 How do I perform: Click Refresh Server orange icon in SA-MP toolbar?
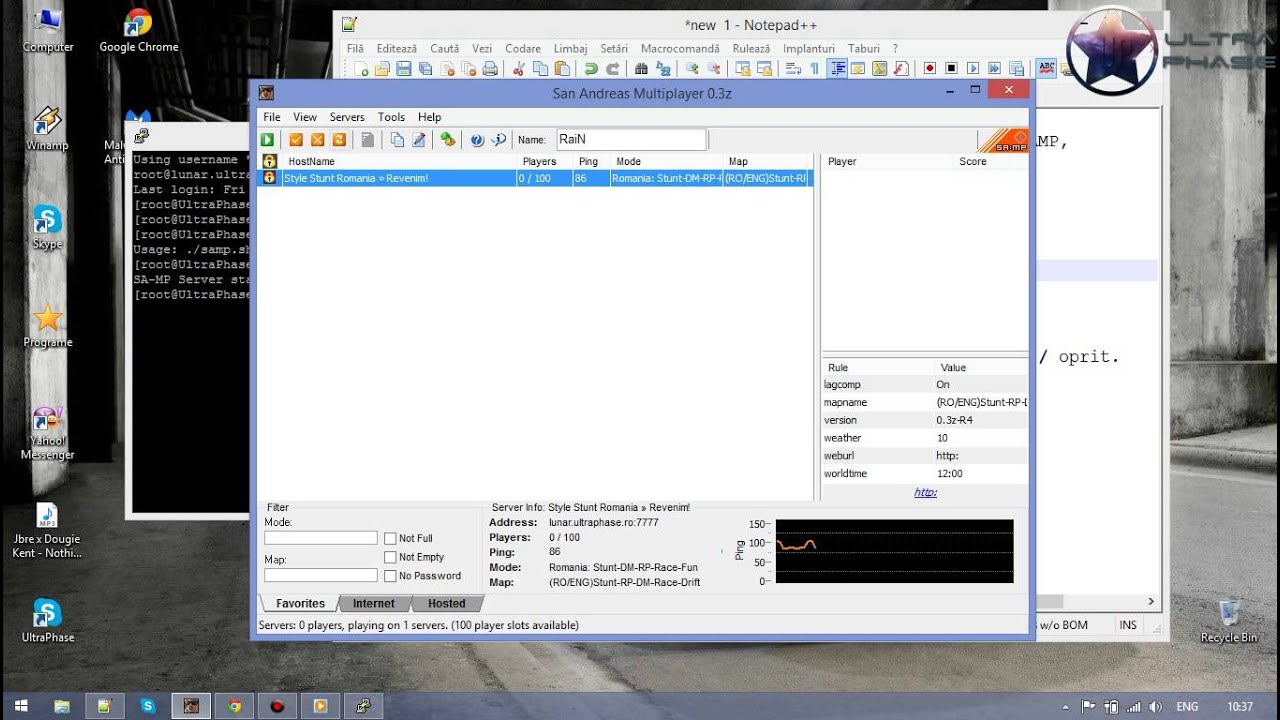[x=339, y=140]
